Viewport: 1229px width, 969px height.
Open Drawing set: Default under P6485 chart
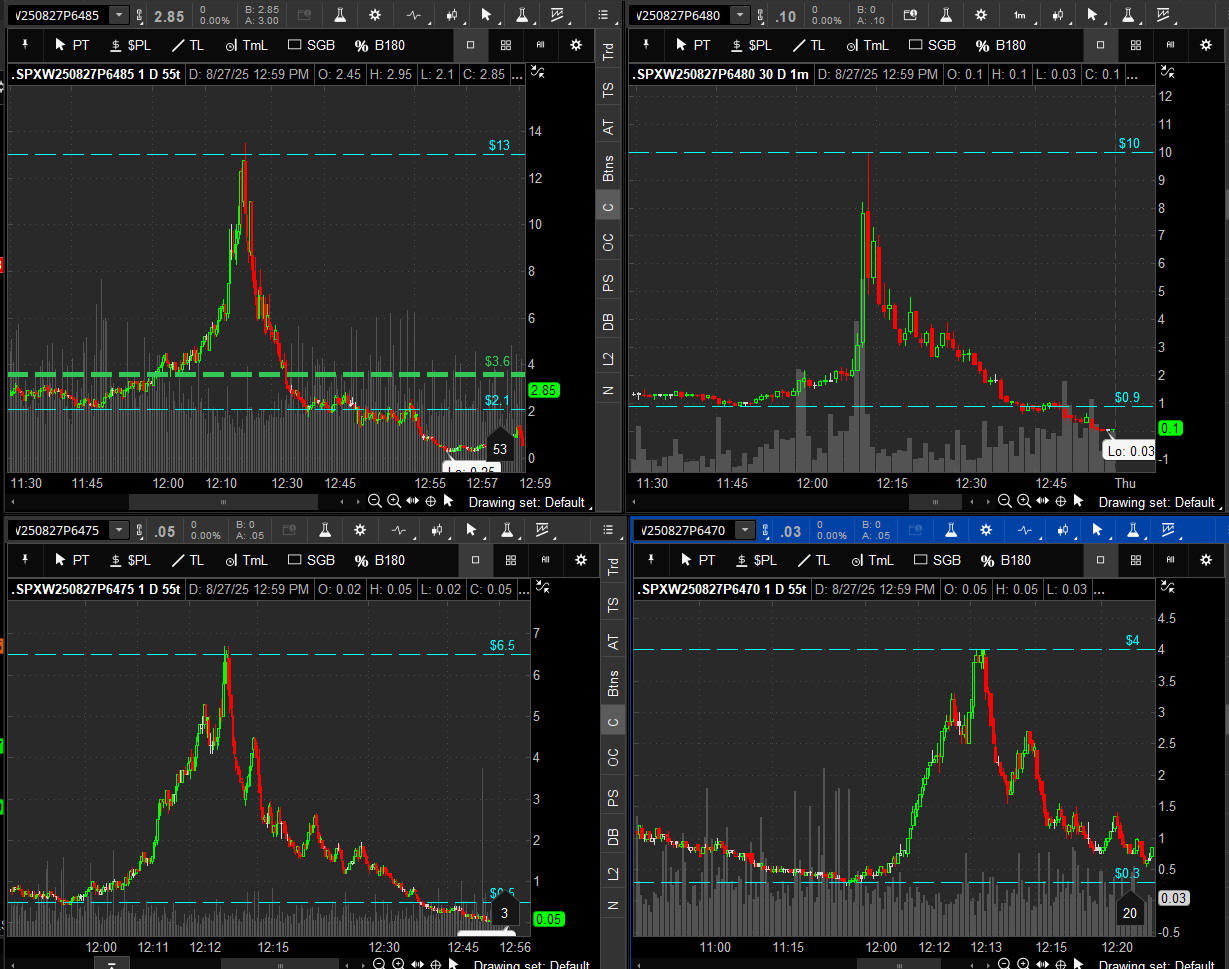pos(528,502)
